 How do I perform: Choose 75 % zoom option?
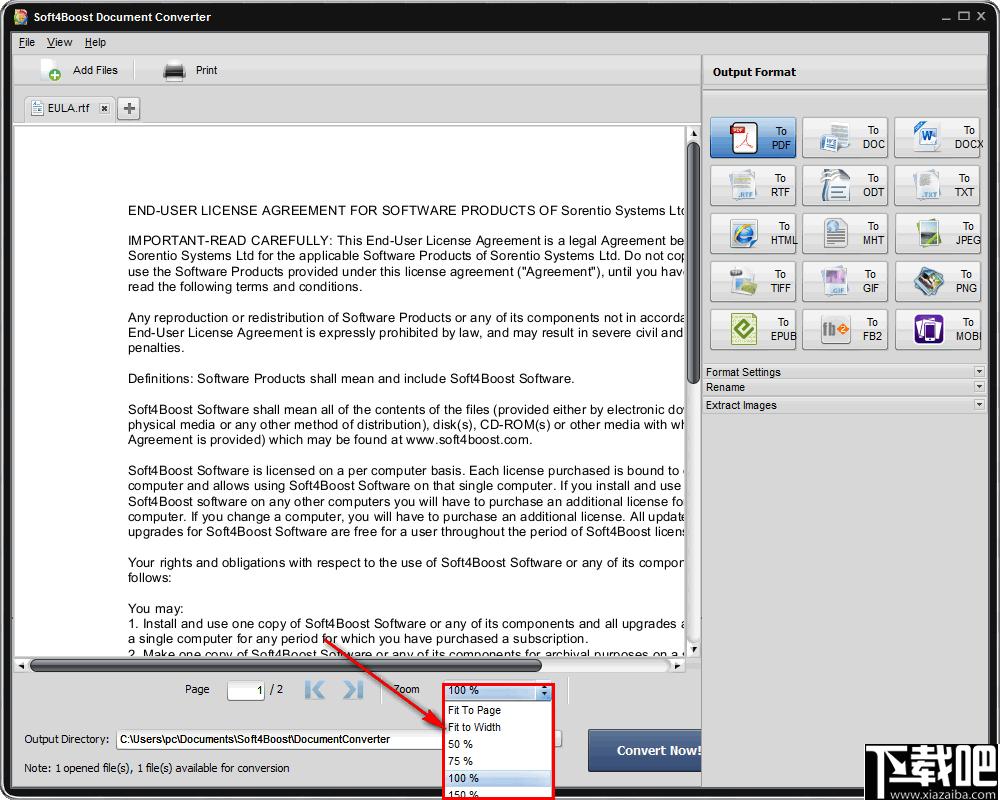tap(498, 761)
